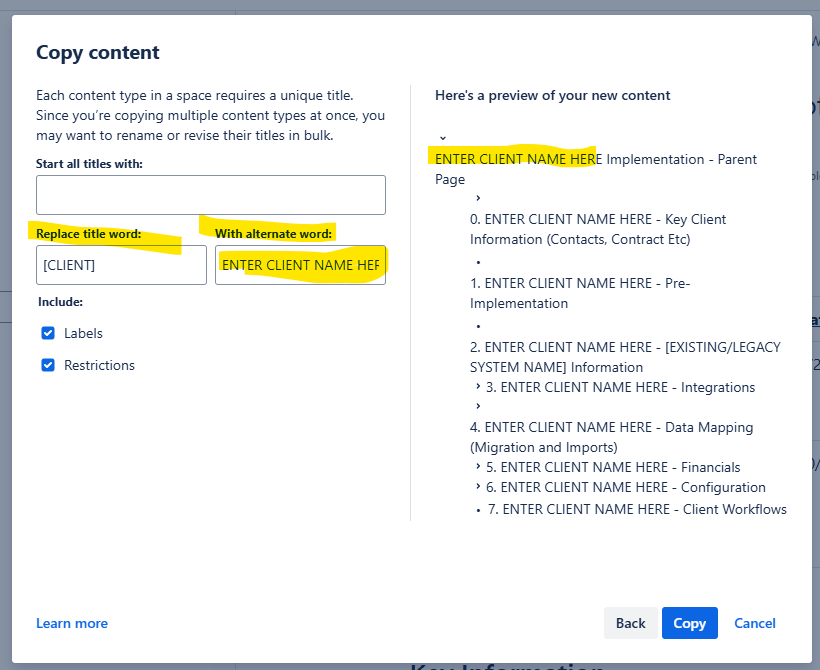The height and width of the screenshot is (670, 820).
Task: Click the blue Copy button
Action: [x=689, y=623]
